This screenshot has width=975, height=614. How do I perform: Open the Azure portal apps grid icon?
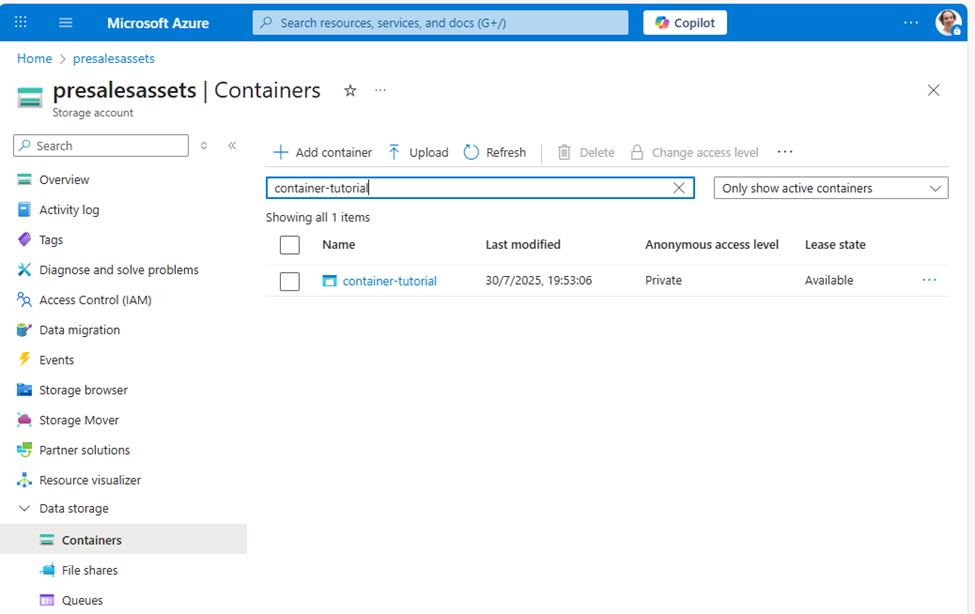(x=21, y=22)
